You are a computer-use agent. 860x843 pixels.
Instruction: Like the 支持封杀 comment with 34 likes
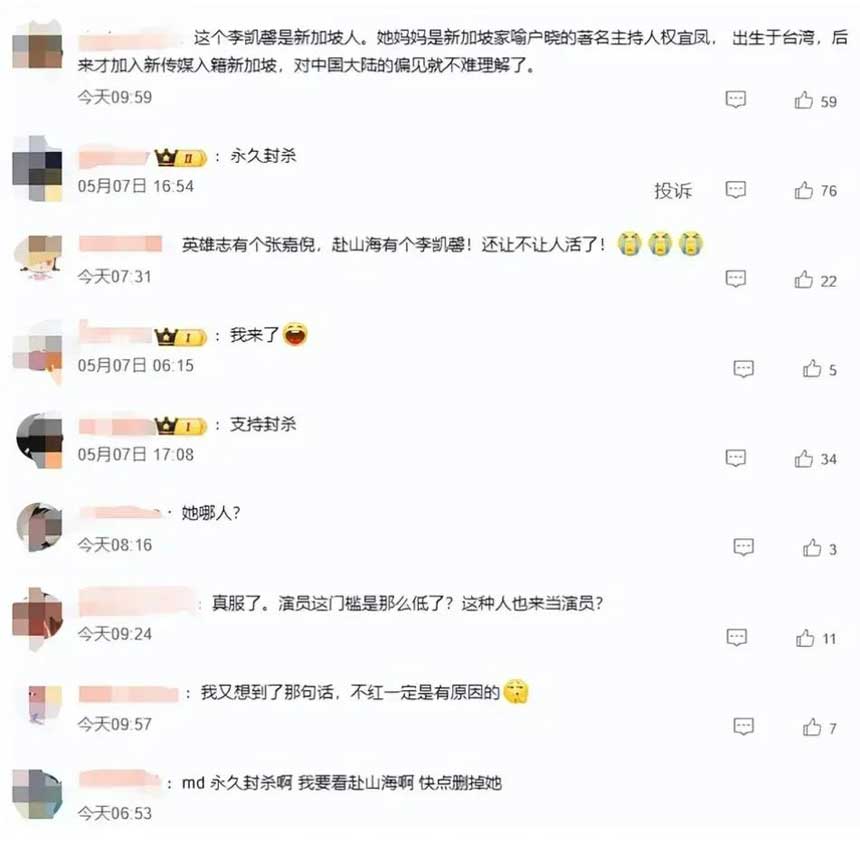click(804, 459)
